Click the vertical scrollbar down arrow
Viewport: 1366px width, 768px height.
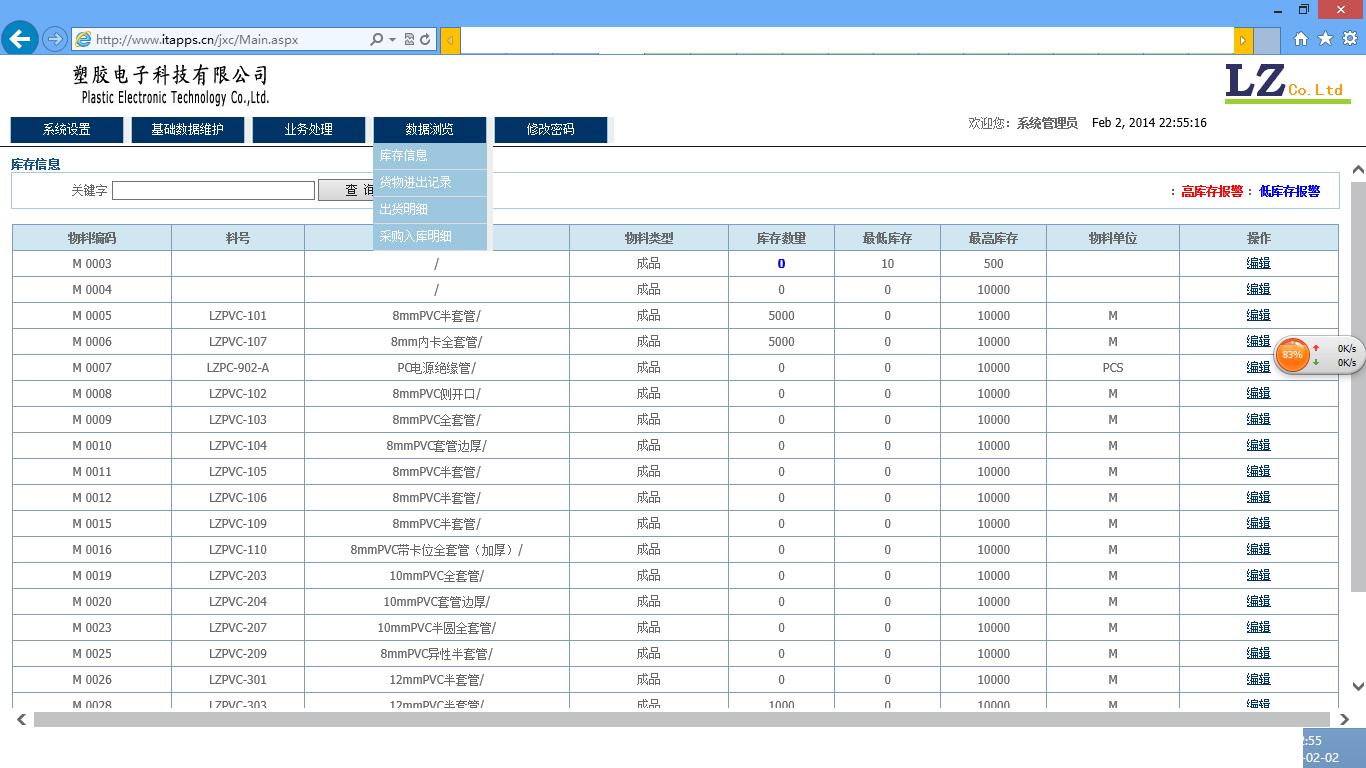[x=1357, y=686]
